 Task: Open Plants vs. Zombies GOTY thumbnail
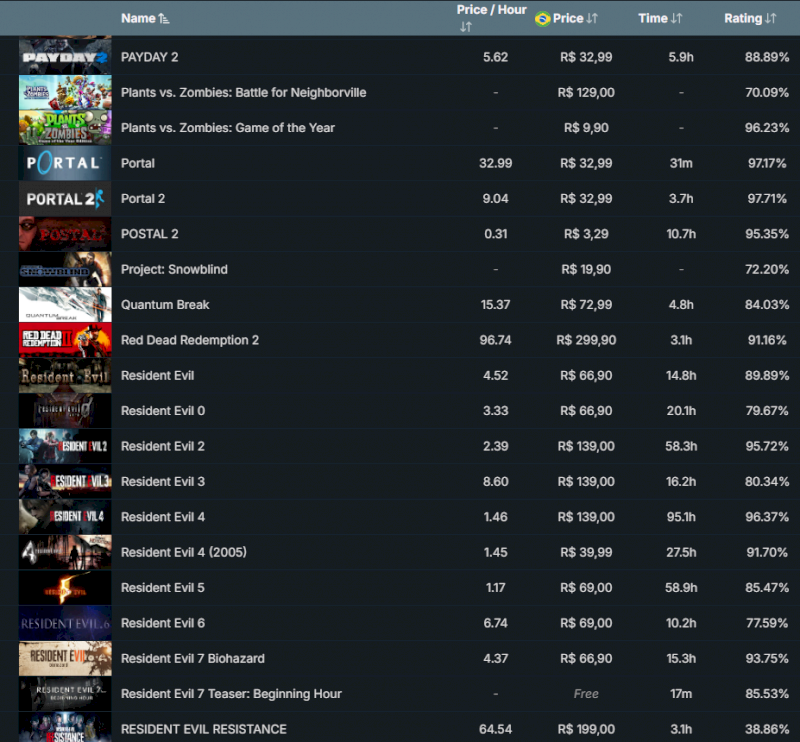[x=65, y=128]
